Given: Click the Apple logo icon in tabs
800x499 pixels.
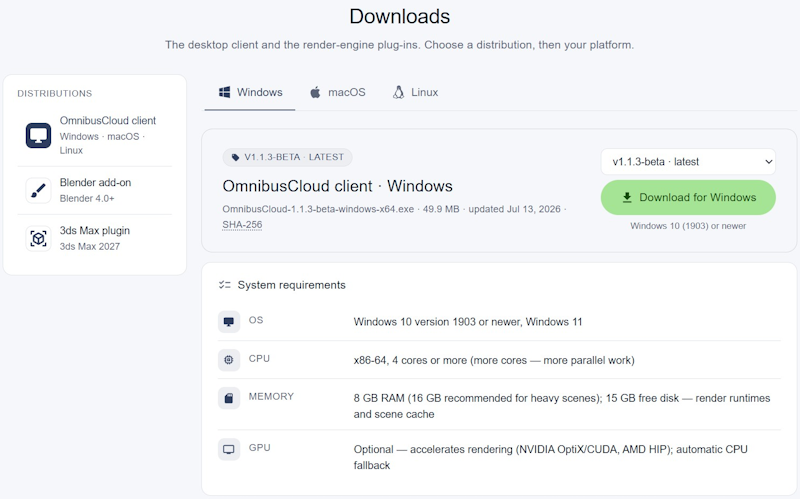Looking at the screenshot, I should [x=315, y=92].
